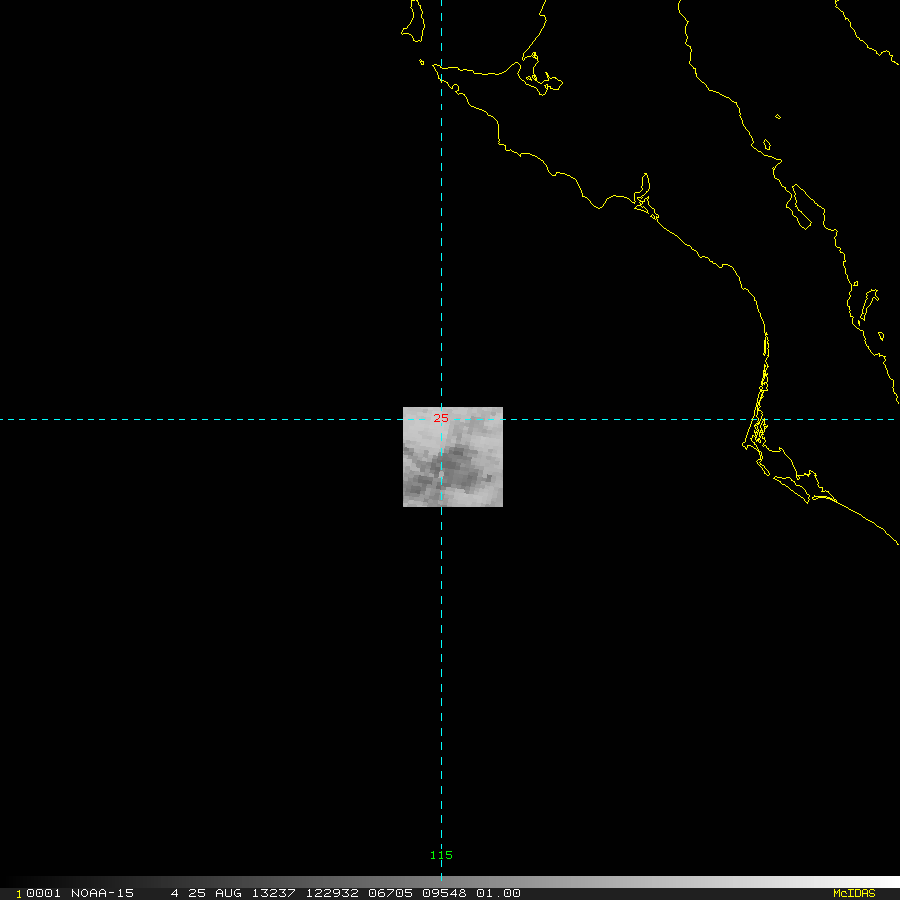The height and width of the screenshot is (900, 900).
Task: Click the 06705 value in status line
Action: [x=390, y=893]
